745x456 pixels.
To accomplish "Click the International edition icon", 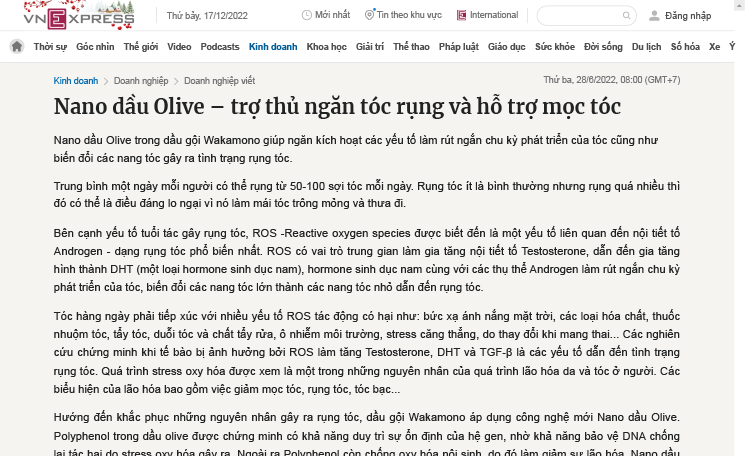I will [461, 16].
